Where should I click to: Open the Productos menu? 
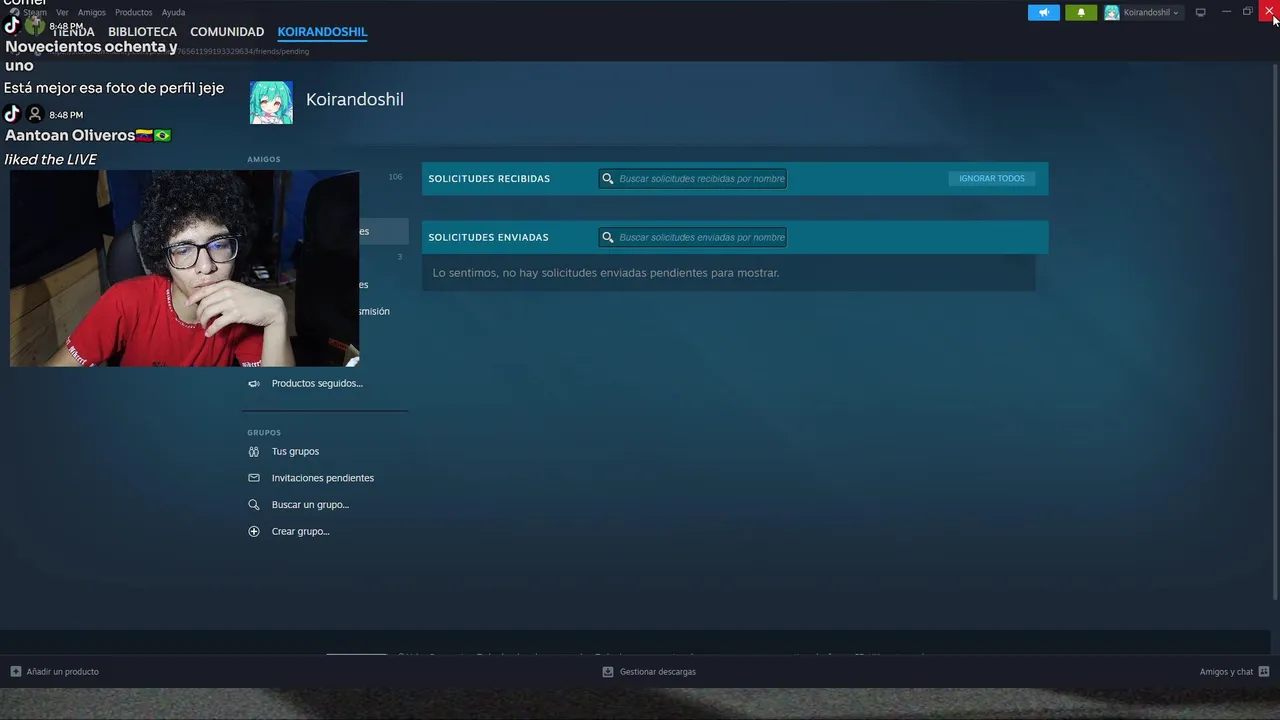pyautogui.click(x=134, y=13)
